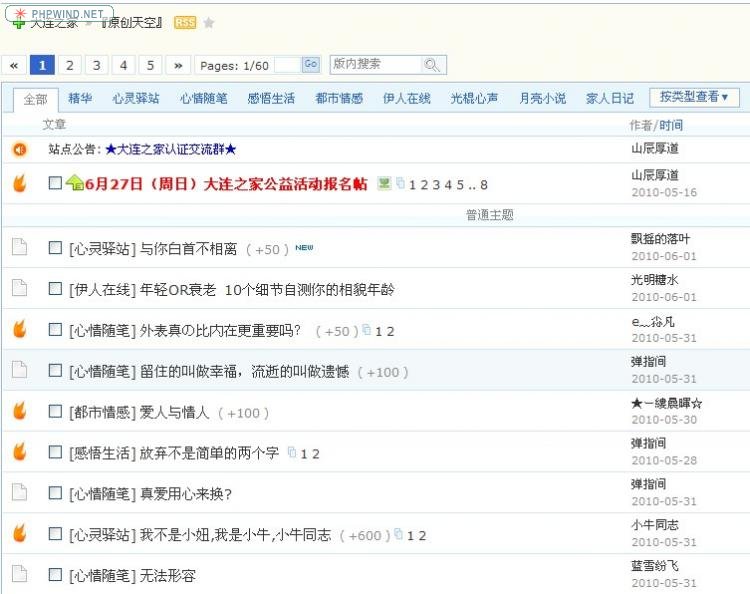Select checkbox for 真爱用心来换 thread

click(55, 493)
